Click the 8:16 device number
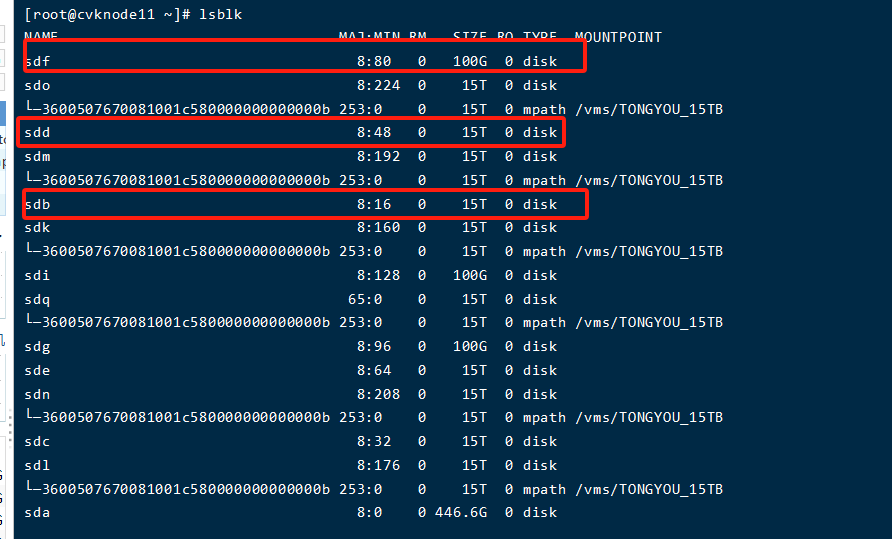 374,204
